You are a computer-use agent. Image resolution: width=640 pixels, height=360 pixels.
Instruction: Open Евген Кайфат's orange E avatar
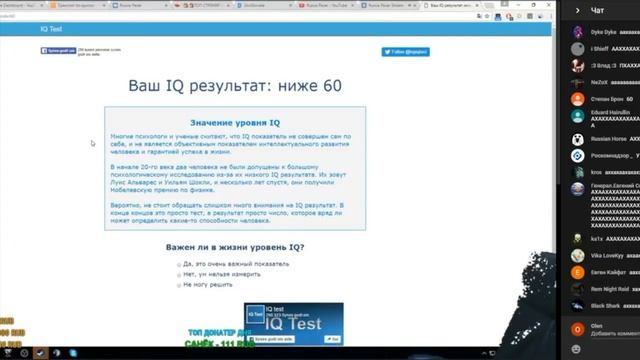[578, 272]
